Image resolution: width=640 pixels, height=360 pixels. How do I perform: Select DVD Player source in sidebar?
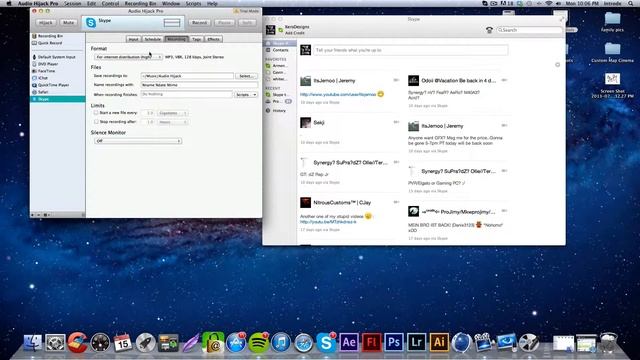point(48,64)
